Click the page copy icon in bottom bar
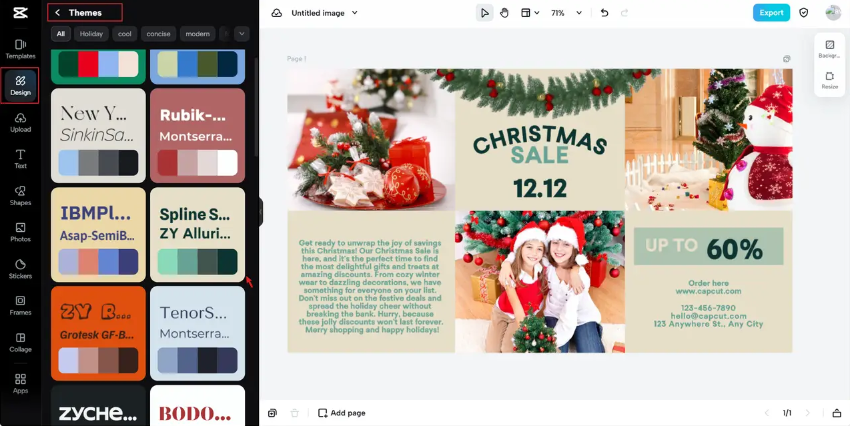Screen dimensions: 850x426 tap(272, 413)
